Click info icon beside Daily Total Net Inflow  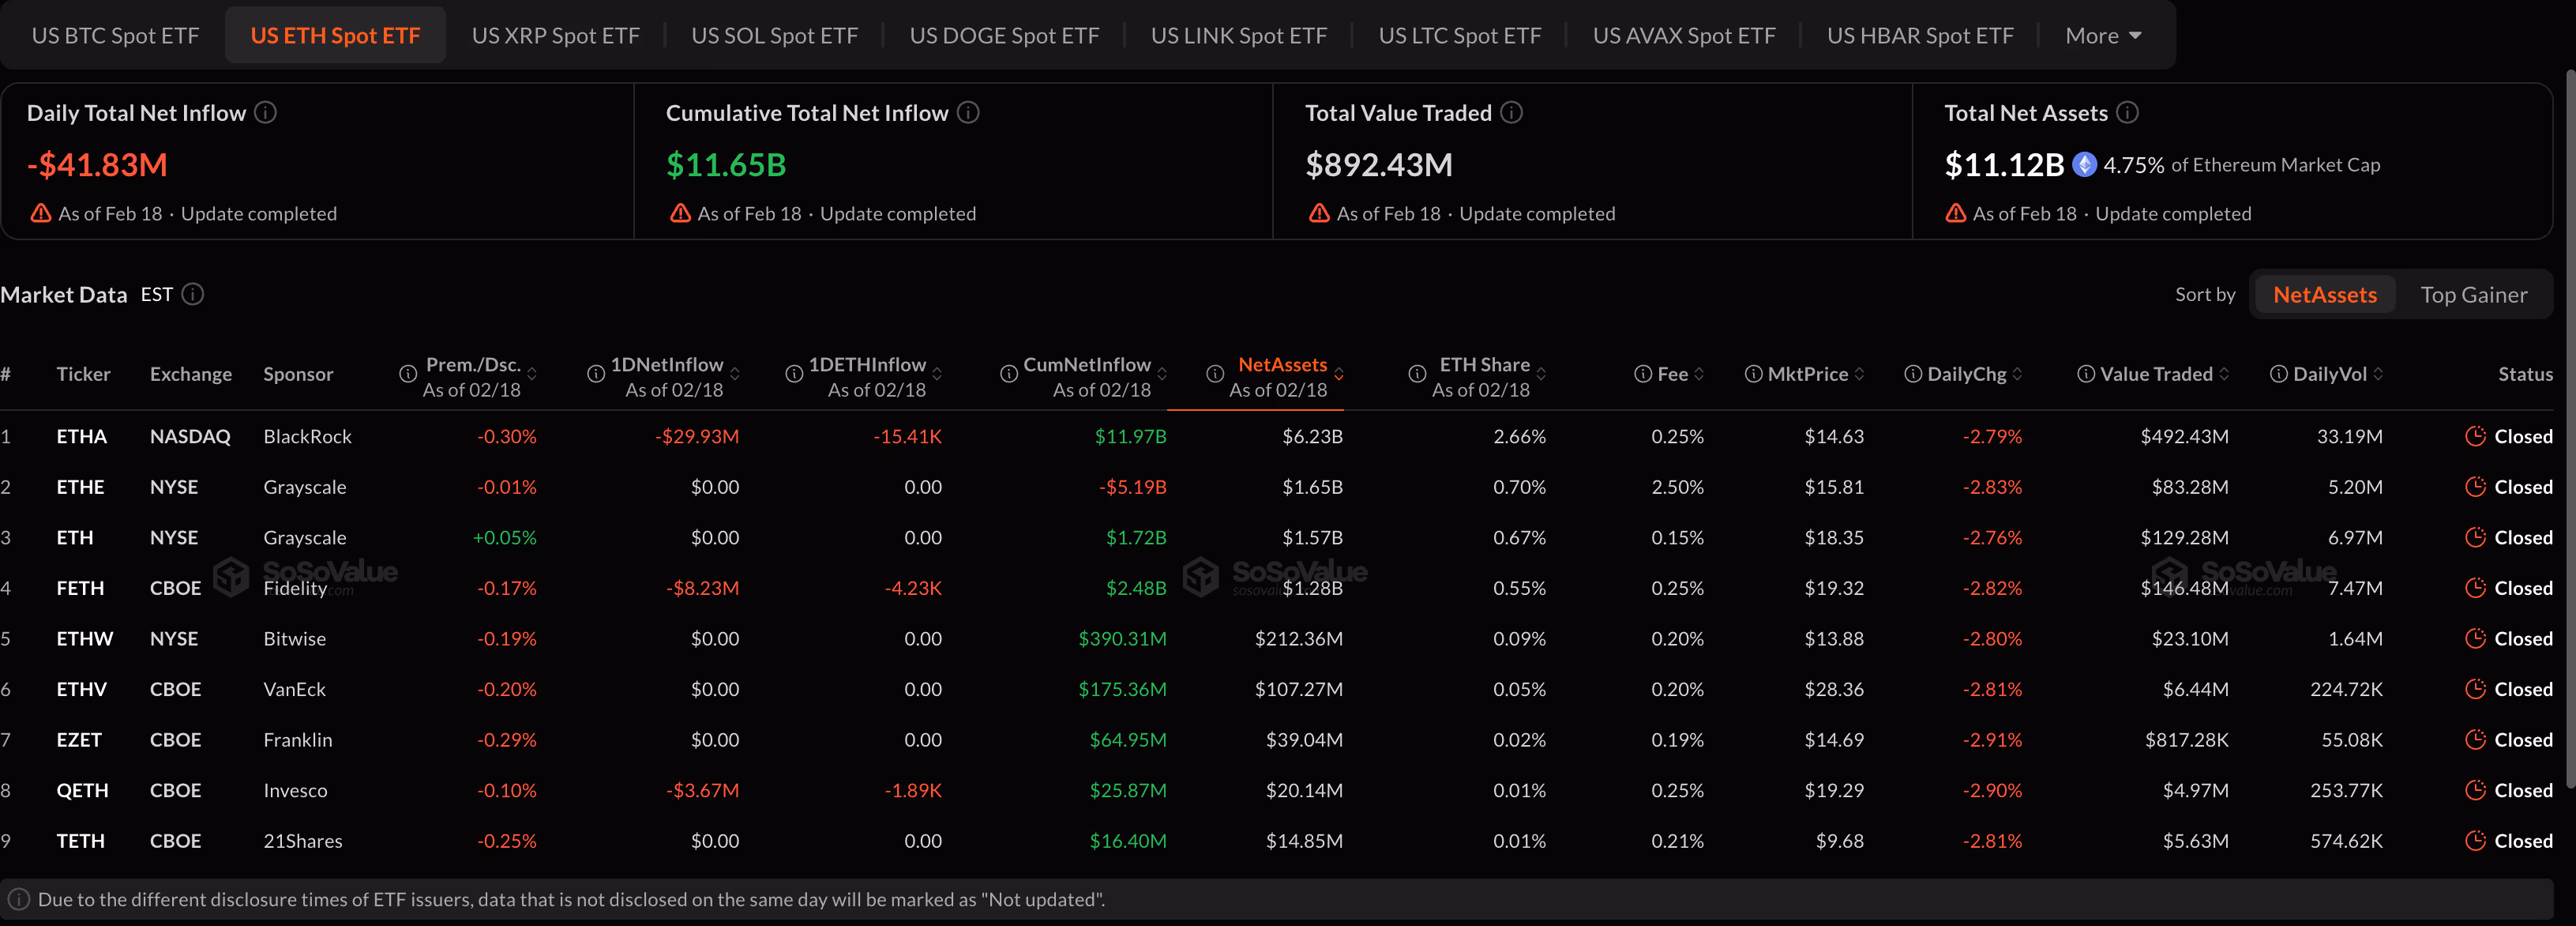point(265,113)
